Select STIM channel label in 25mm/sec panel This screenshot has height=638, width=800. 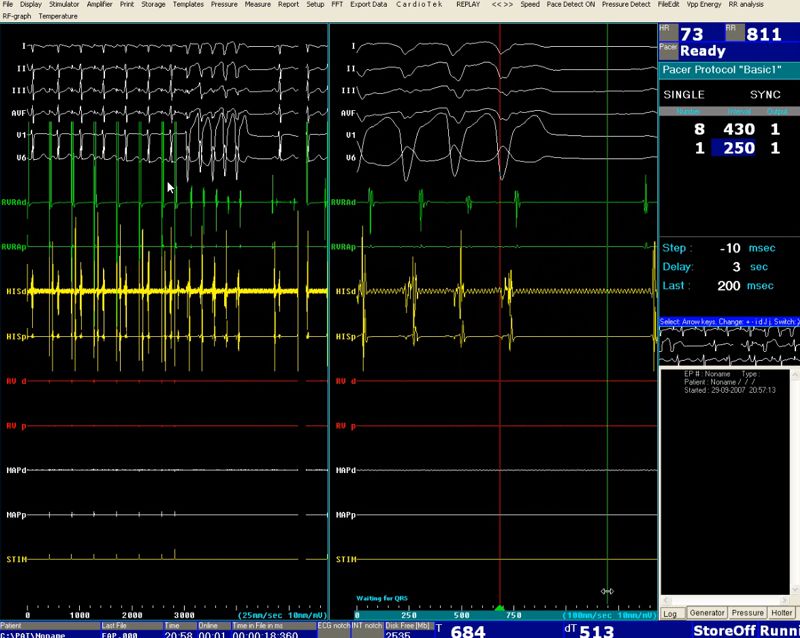[16, 559]
